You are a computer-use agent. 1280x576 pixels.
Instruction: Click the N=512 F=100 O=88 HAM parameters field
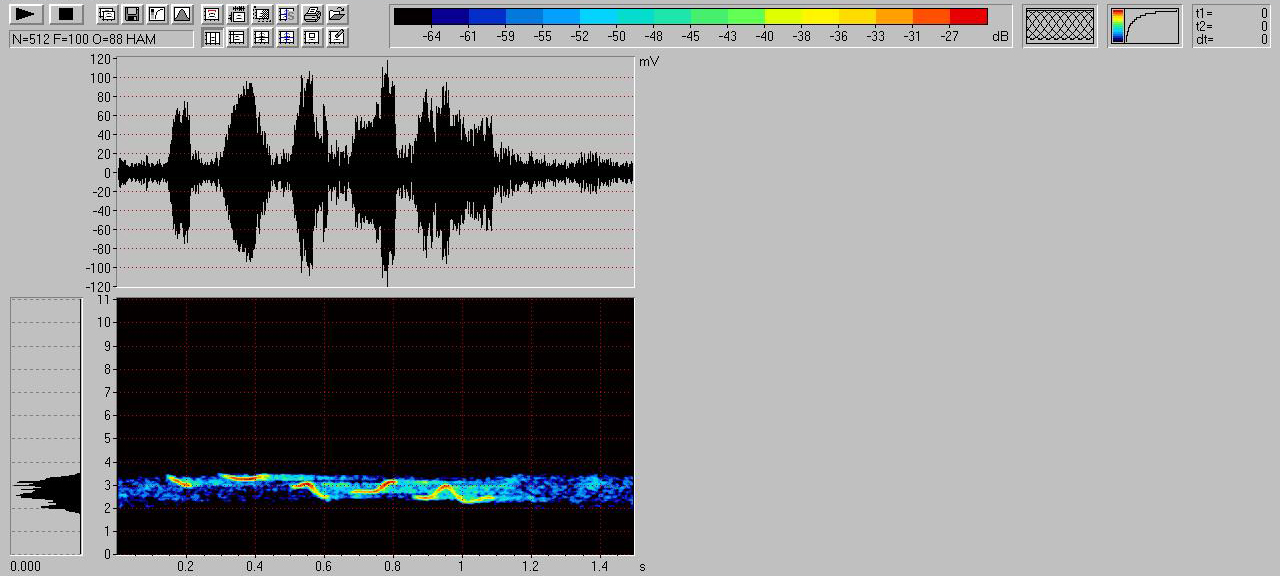click(x=101, y=39)
